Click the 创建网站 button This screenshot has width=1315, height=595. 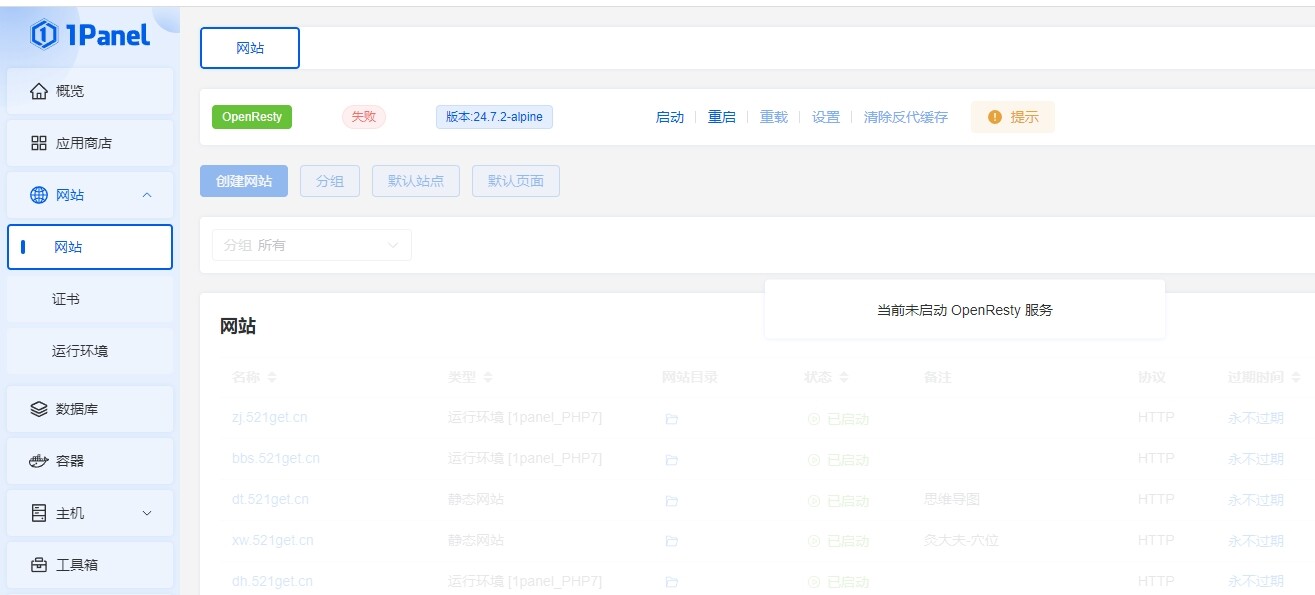244,181
